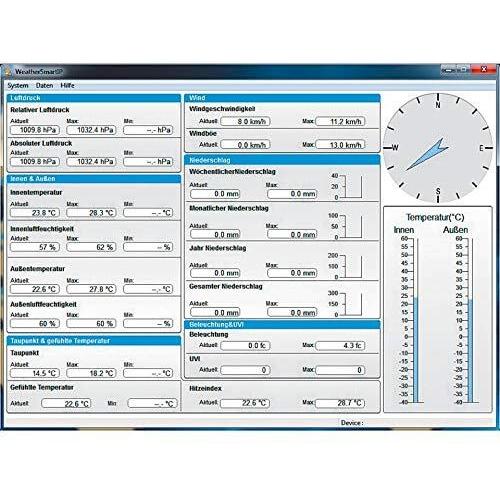500x500 pixels.
Task: Select absolute pressure current 1009.8 hPa field
Action: [x=35, y=162]
